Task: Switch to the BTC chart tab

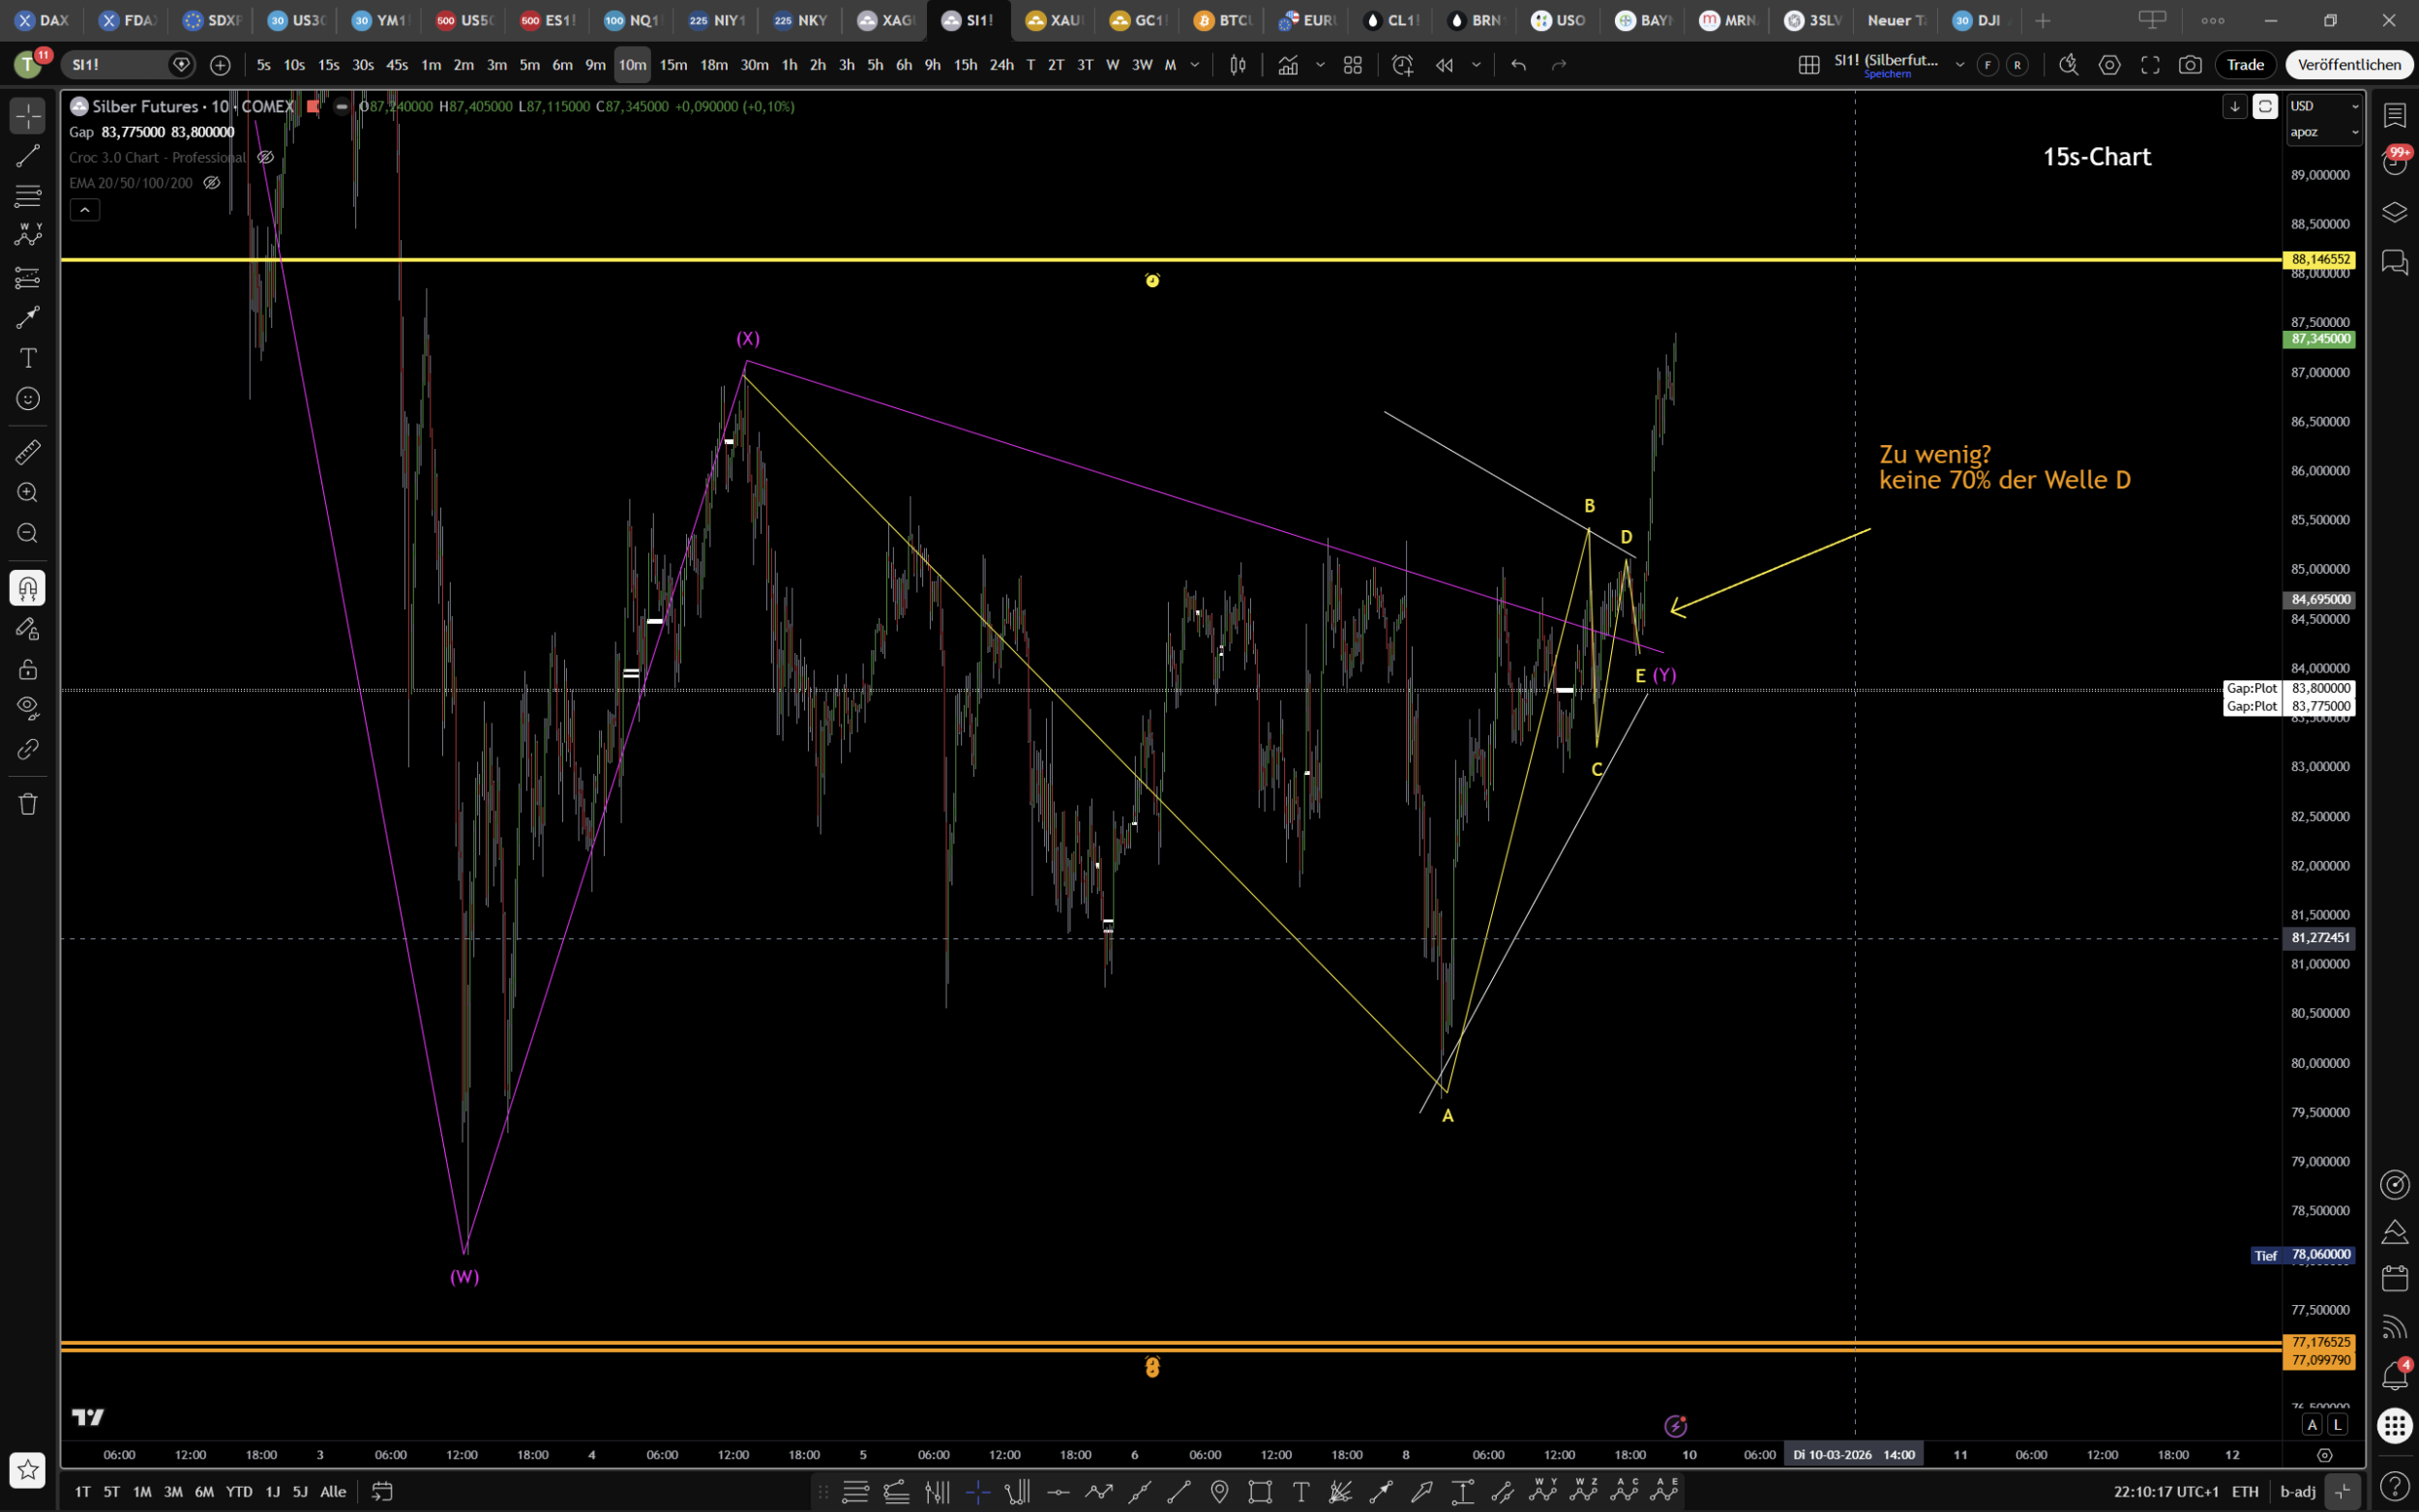Action: click(x=1224, y=20)
